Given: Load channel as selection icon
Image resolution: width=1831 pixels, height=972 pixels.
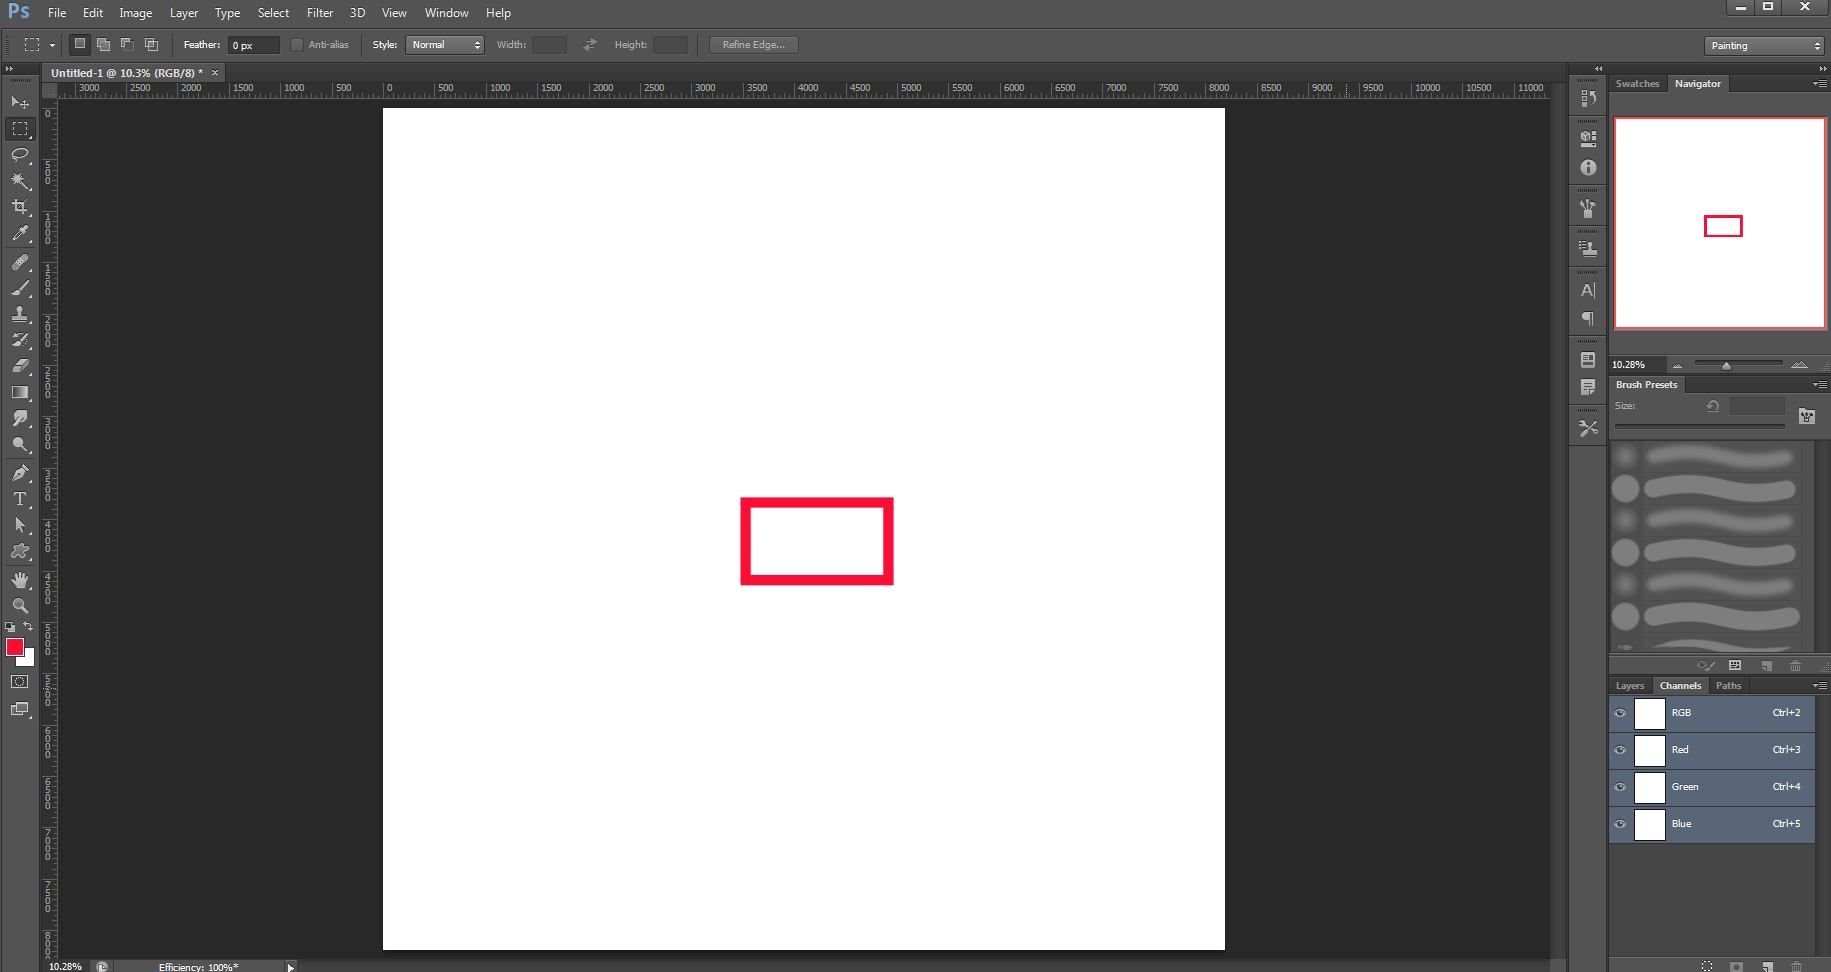Looking at the screenshot, I should (x=1707, y=967).
